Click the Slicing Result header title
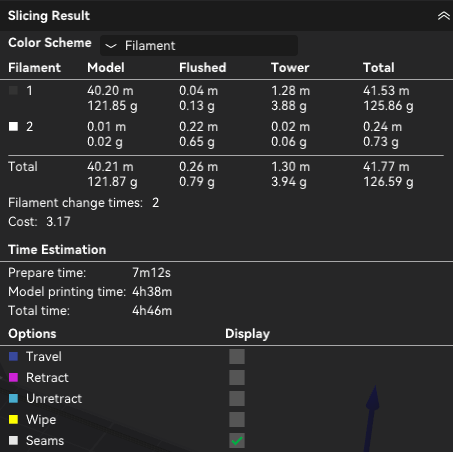The width and height of the screenshot is (453, 452). 49,16
